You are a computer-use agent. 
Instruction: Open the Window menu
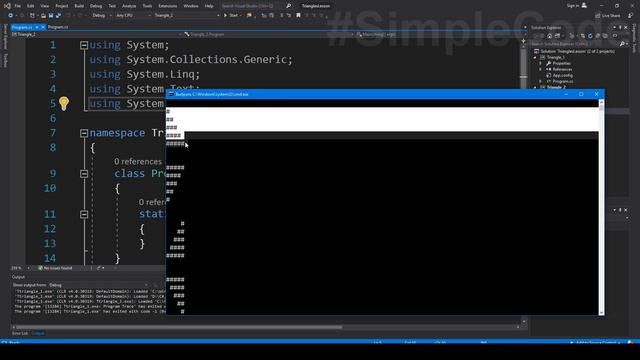click(191, 6)
